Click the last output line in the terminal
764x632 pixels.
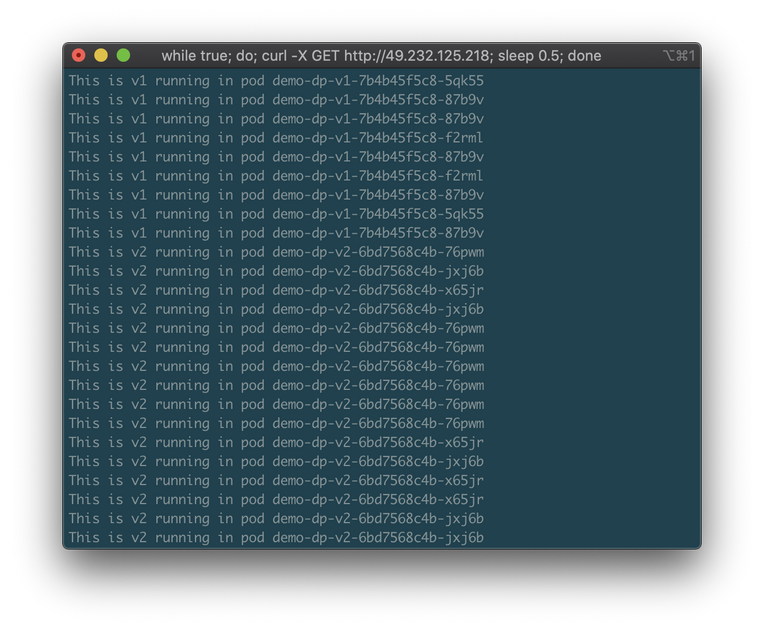click(x=275, y=537)
